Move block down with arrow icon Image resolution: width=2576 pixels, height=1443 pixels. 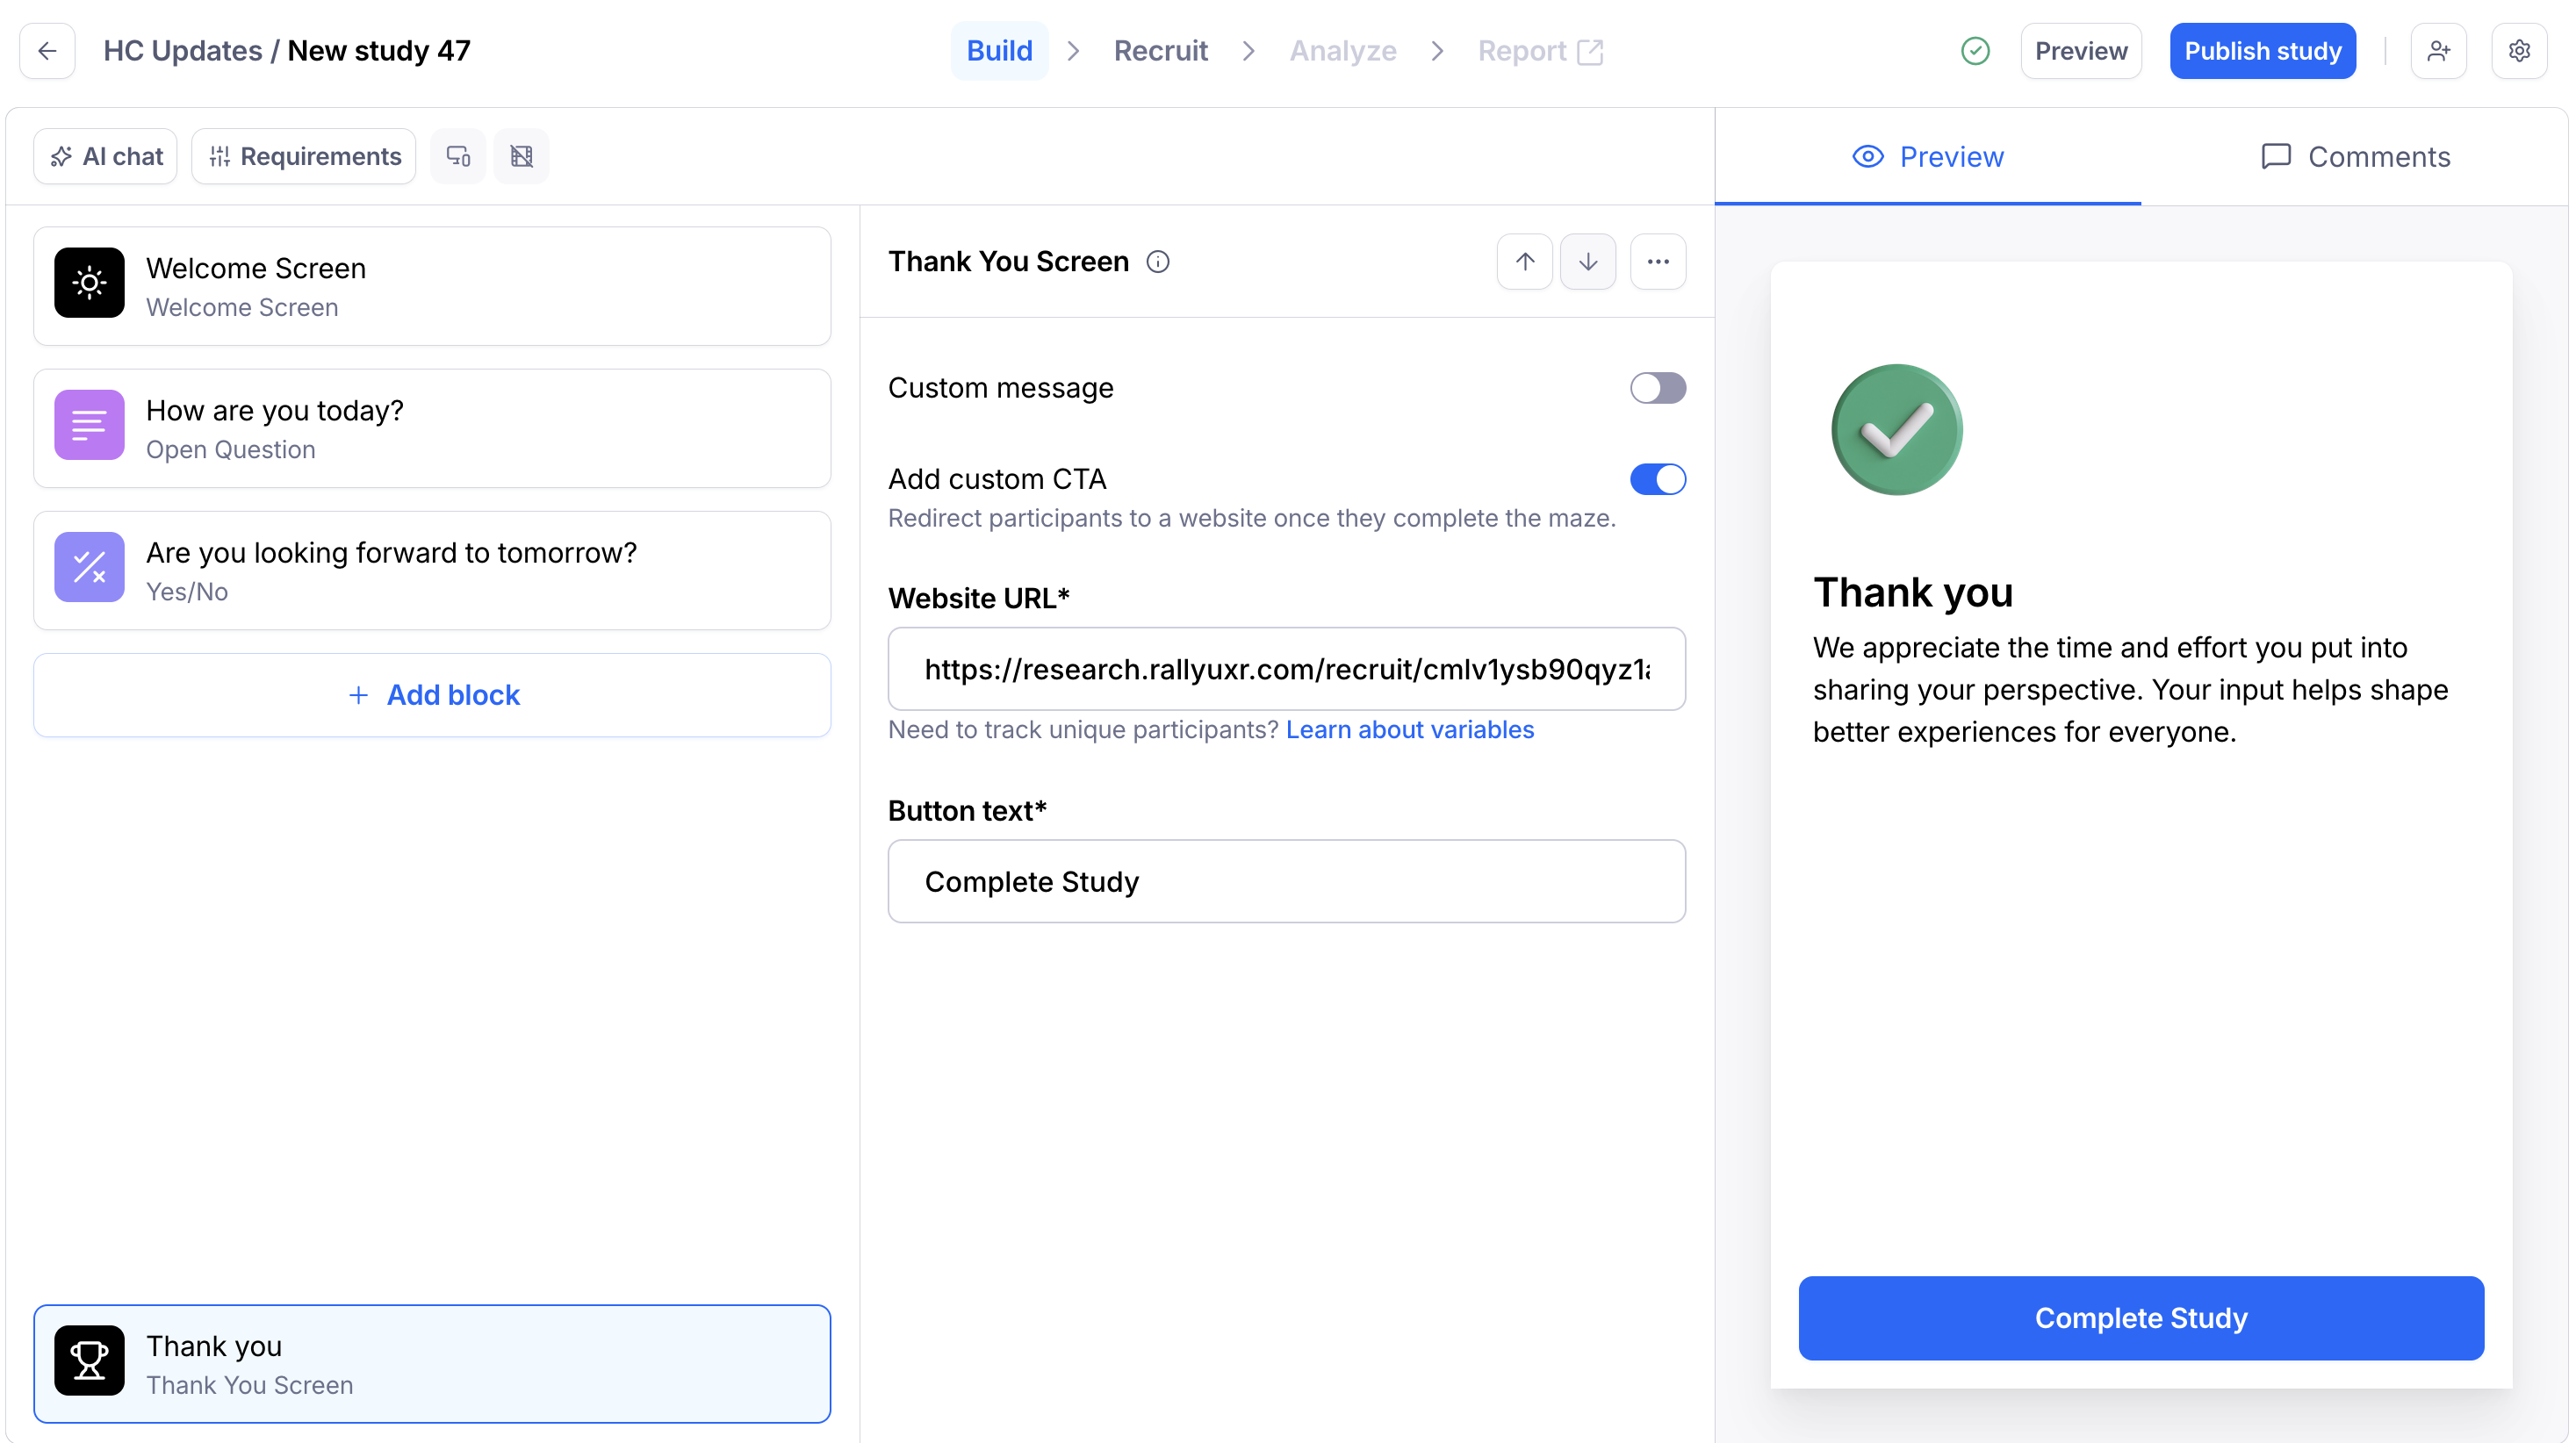click(x=1587, y=262)
